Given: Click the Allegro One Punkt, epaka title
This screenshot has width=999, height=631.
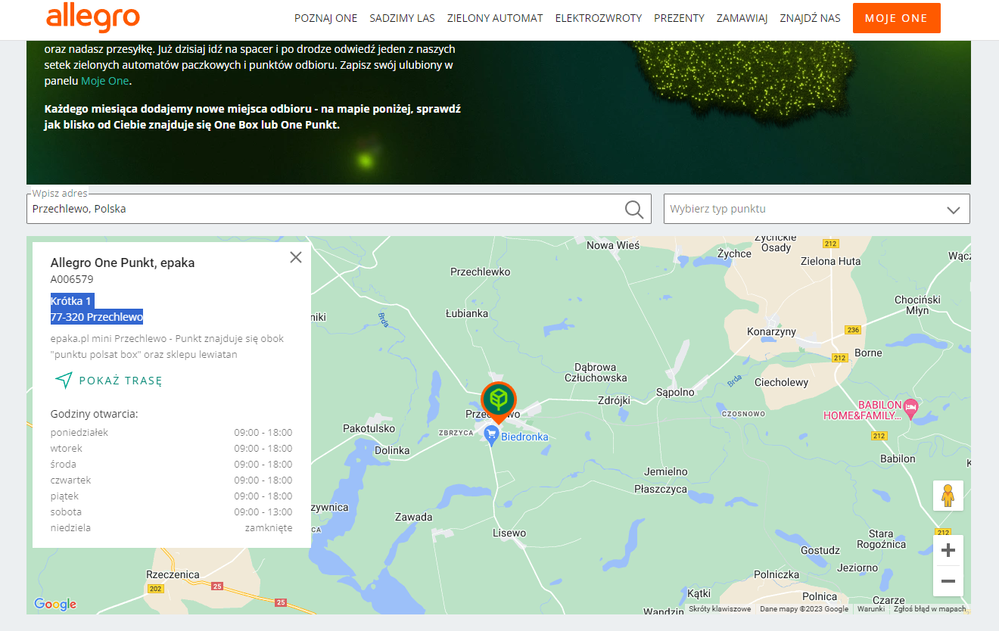Looking at the screenshot, I should click(122, 263).
